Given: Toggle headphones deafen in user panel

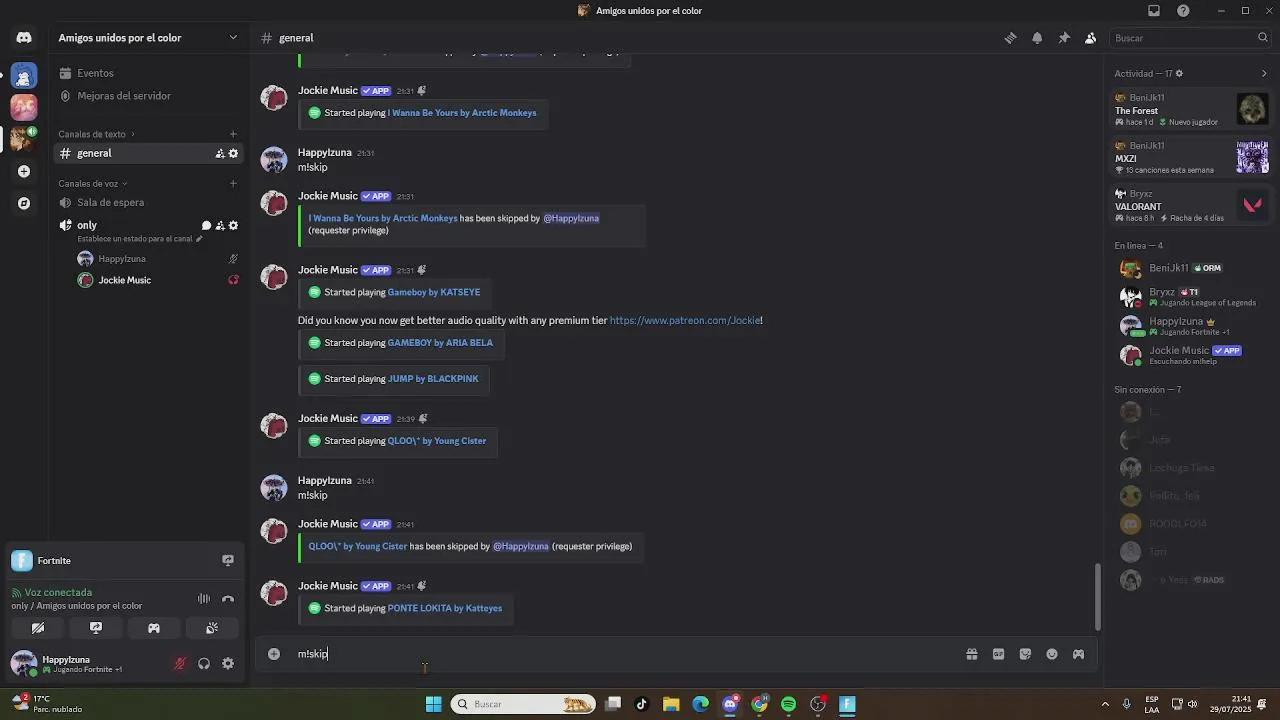Looking at the screenshot, I should (204, 664).
